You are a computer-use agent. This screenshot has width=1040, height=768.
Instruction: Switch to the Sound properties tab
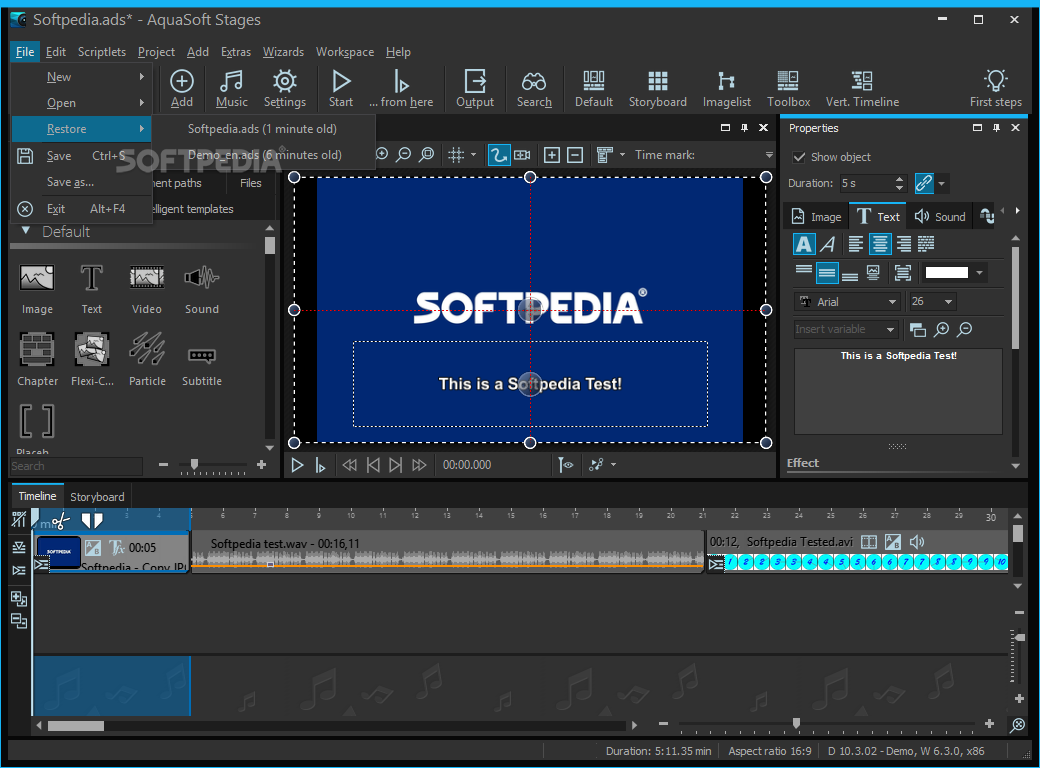[x=940, y=217]
